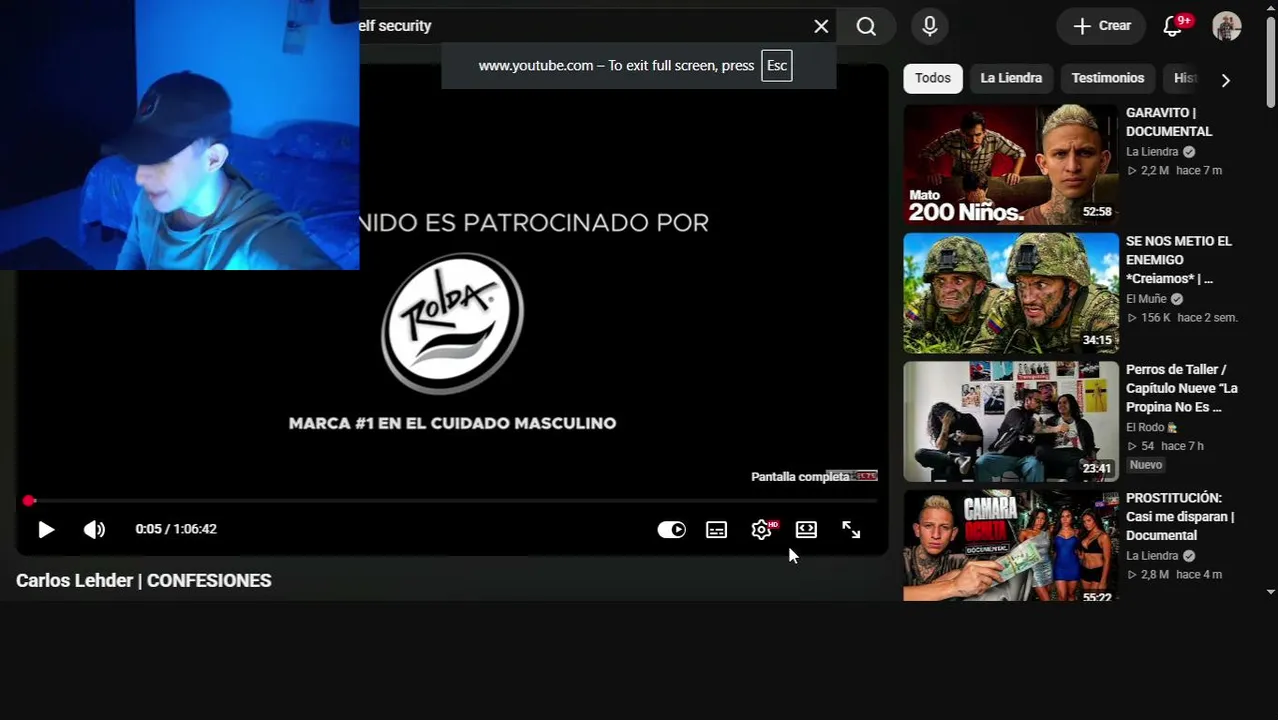Viewport: 1278px width, 720px height.
Task: Select the Testimonios filter chip
Action: click(x=1108, y=78)
